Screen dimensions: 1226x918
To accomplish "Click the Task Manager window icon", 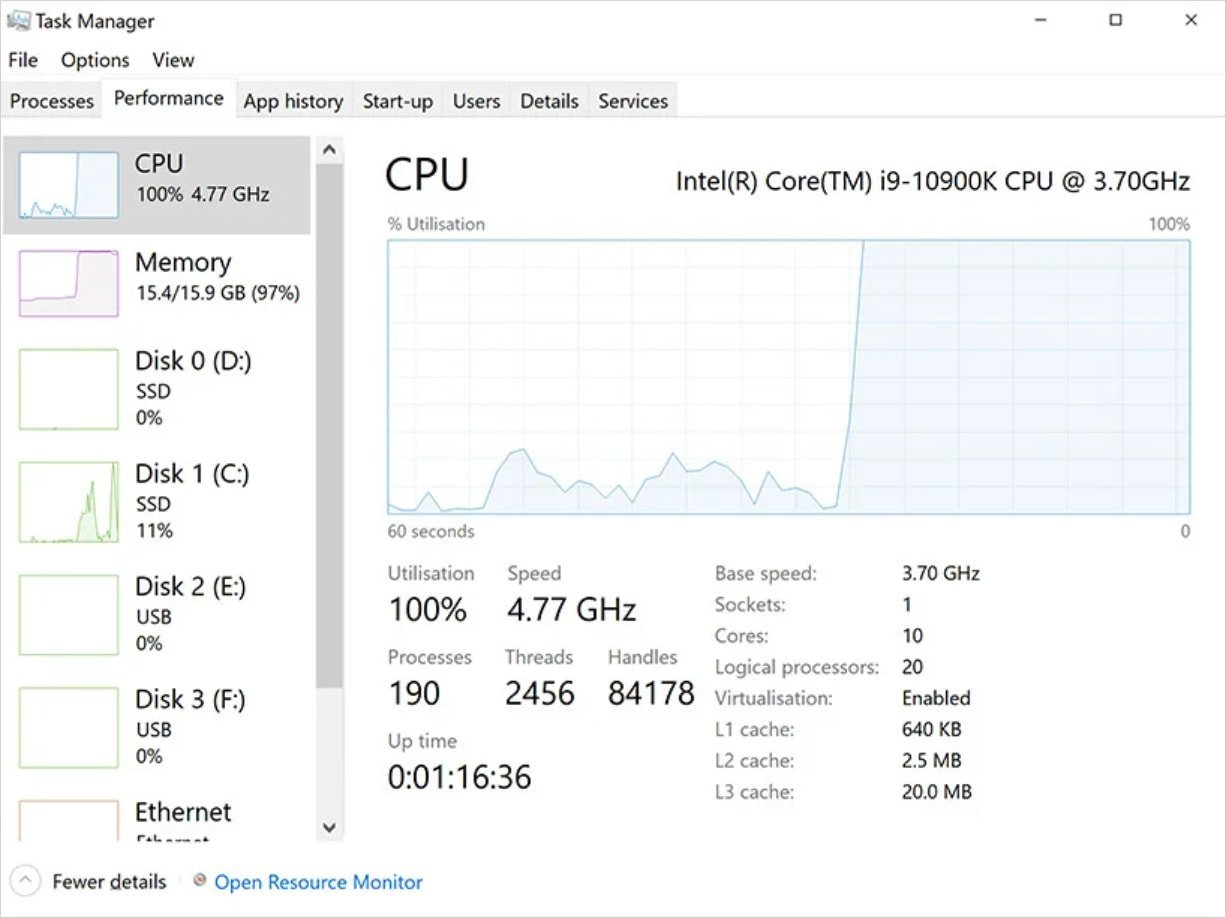I will tap(18, 20).
